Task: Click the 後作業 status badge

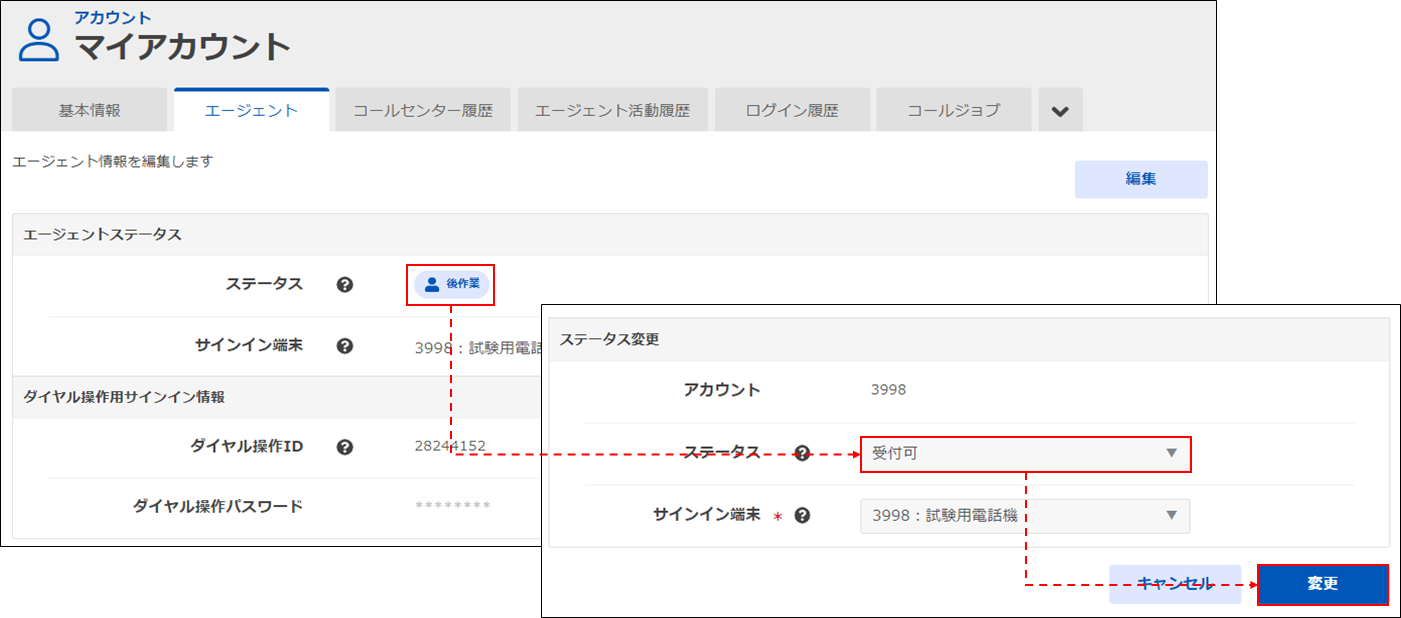Action: (451, 284)
